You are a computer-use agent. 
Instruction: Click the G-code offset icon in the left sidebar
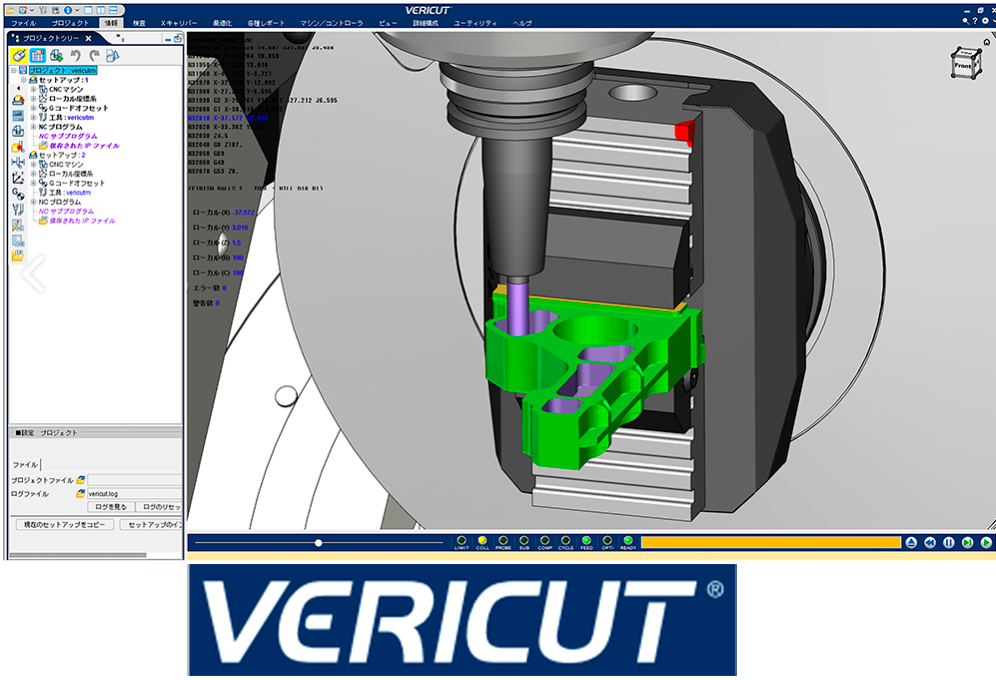point(18,194)
